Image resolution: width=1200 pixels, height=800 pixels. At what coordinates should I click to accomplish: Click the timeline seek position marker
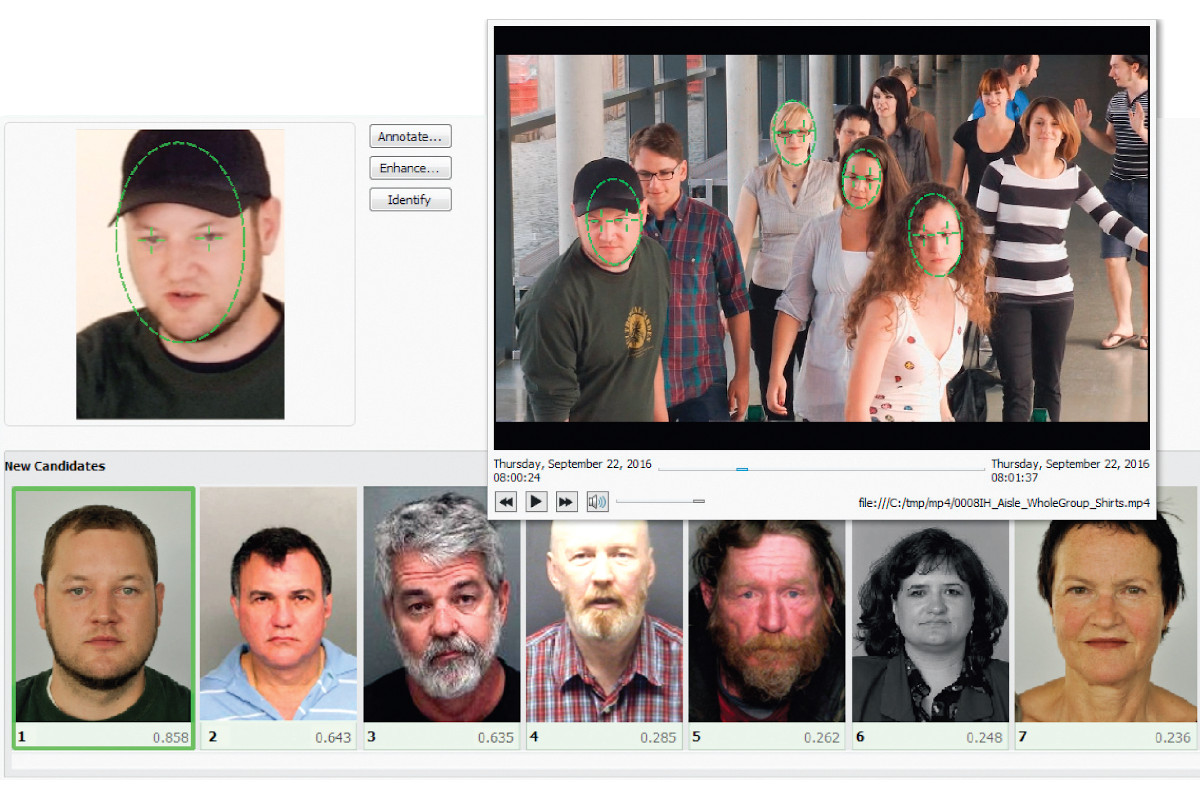point(741,466)
